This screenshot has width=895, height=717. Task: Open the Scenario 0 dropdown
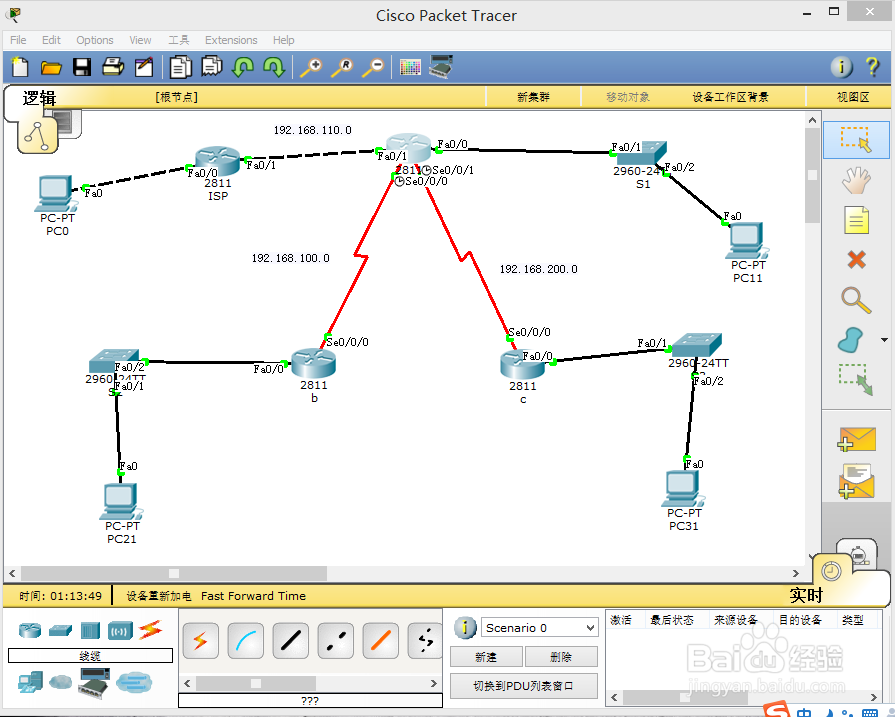[x=539, y=628]
